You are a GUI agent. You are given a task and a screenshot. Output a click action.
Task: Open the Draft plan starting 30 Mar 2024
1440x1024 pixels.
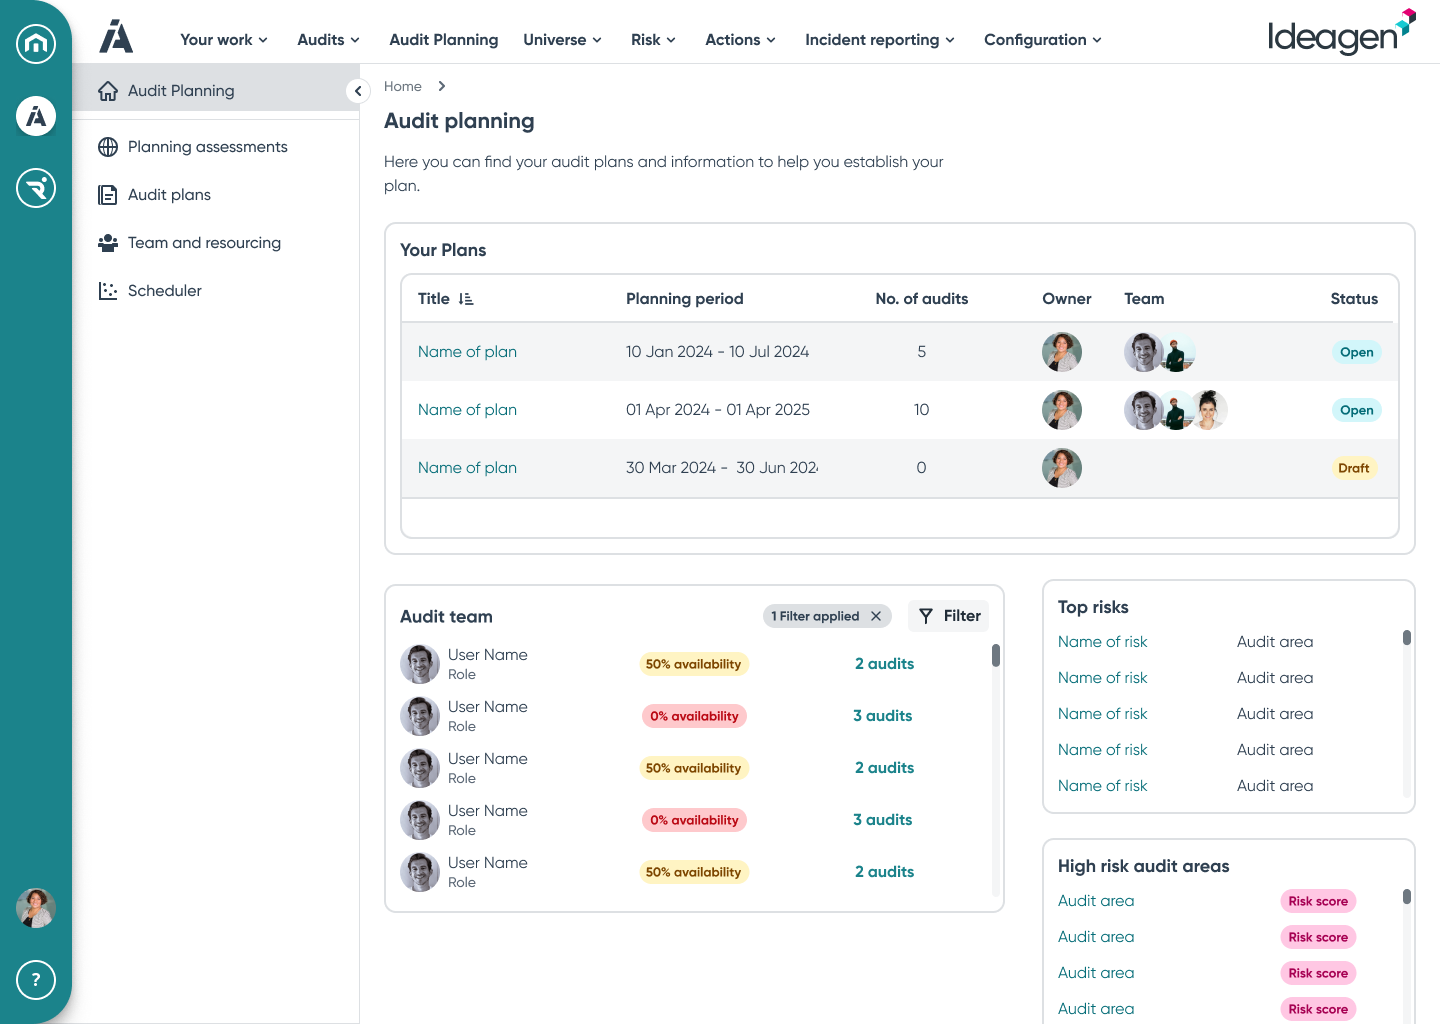pos(467,468)
